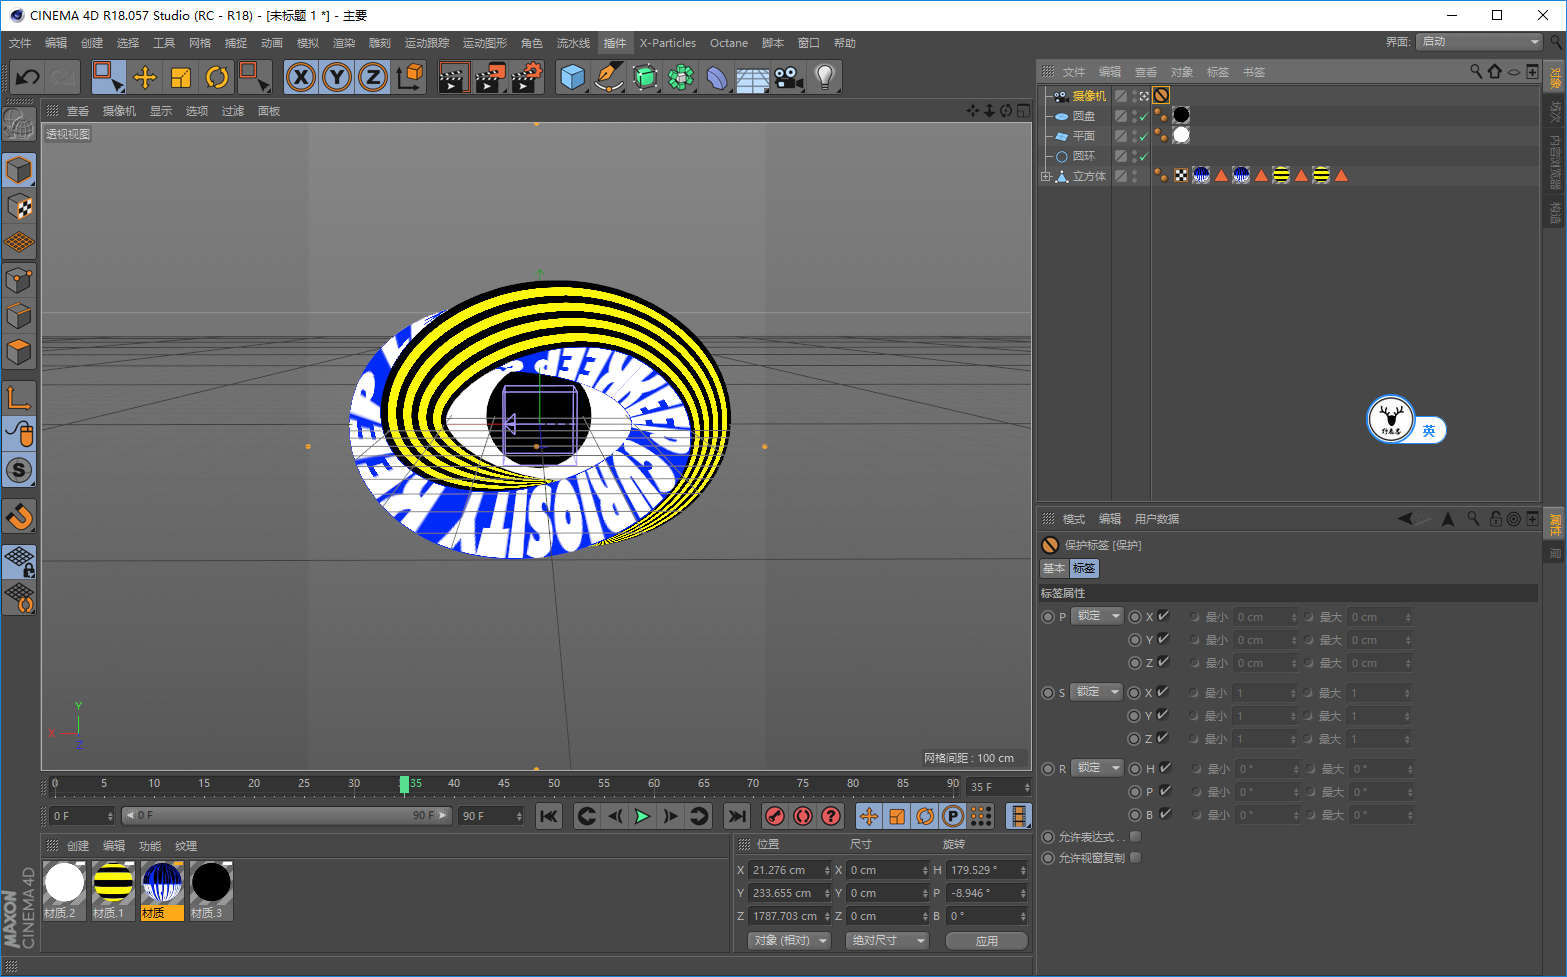
Task: Select the white 材质.2 material
Action: pos(64,890)
